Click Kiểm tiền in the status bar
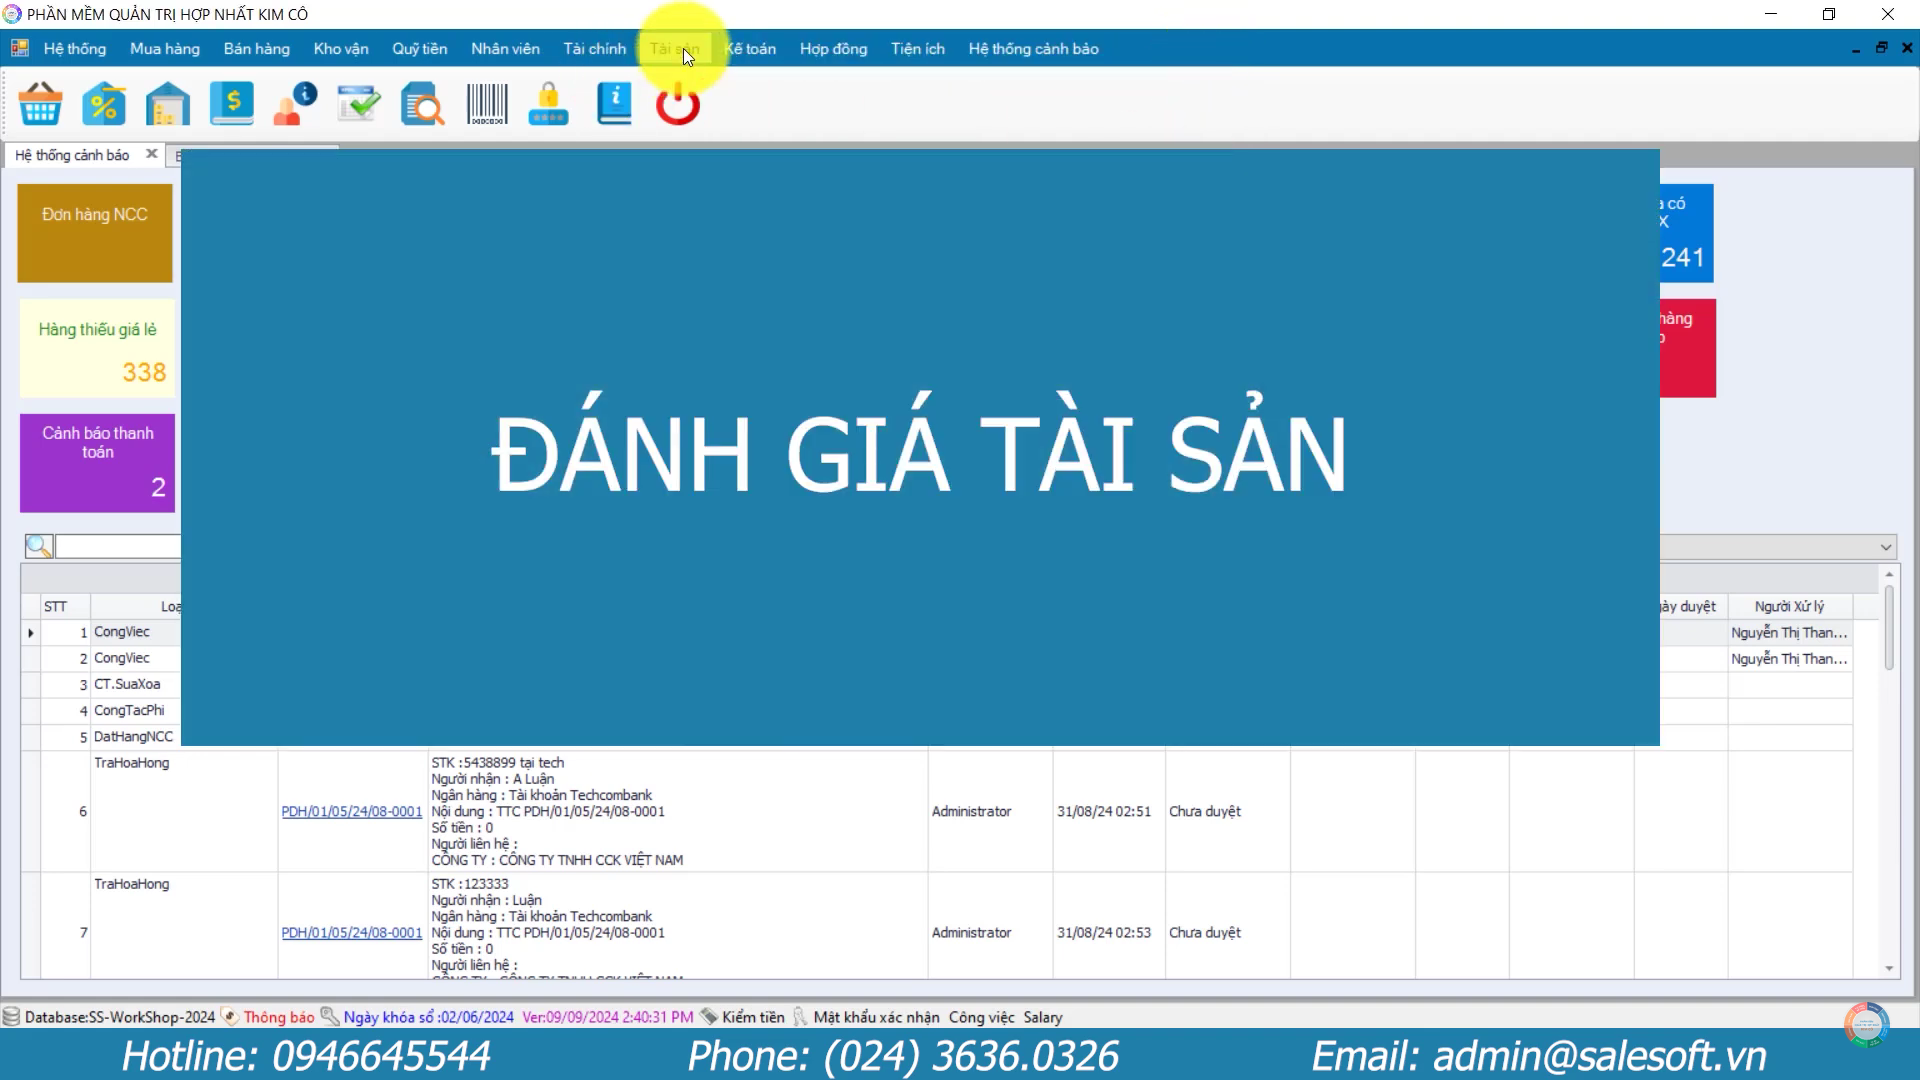Screen dimensions: 1920x1080 (x=753, y=1017)
